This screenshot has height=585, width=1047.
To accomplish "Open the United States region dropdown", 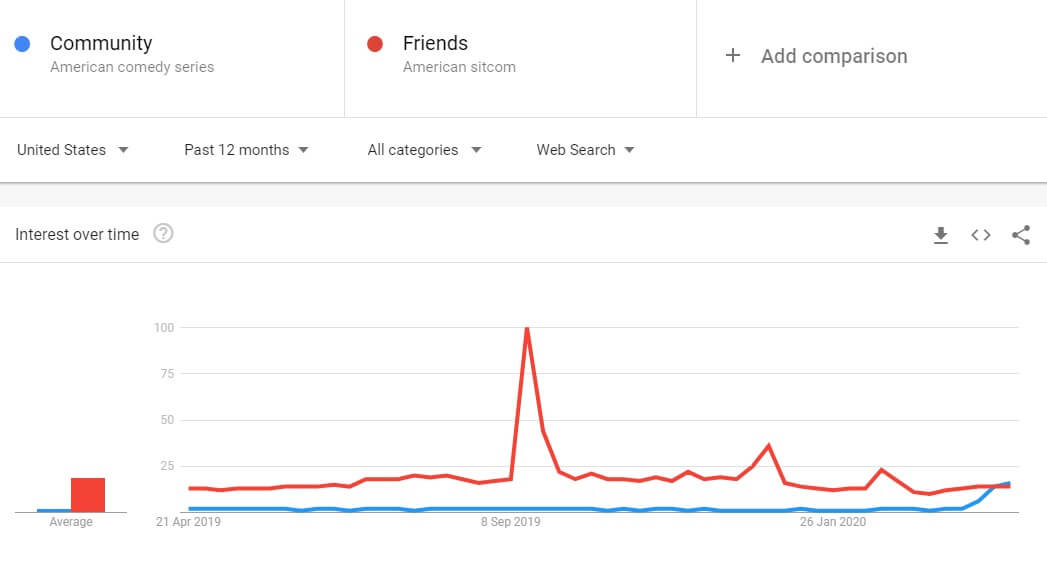I will 73,150.
